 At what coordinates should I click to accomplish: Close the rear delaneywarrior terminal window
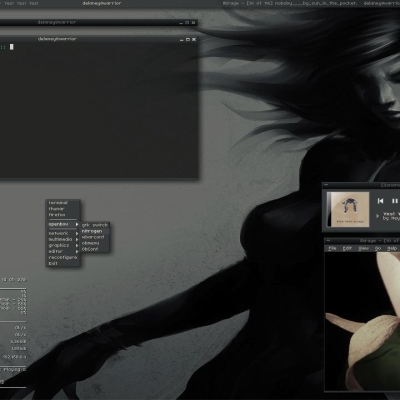tap(193, 23)
